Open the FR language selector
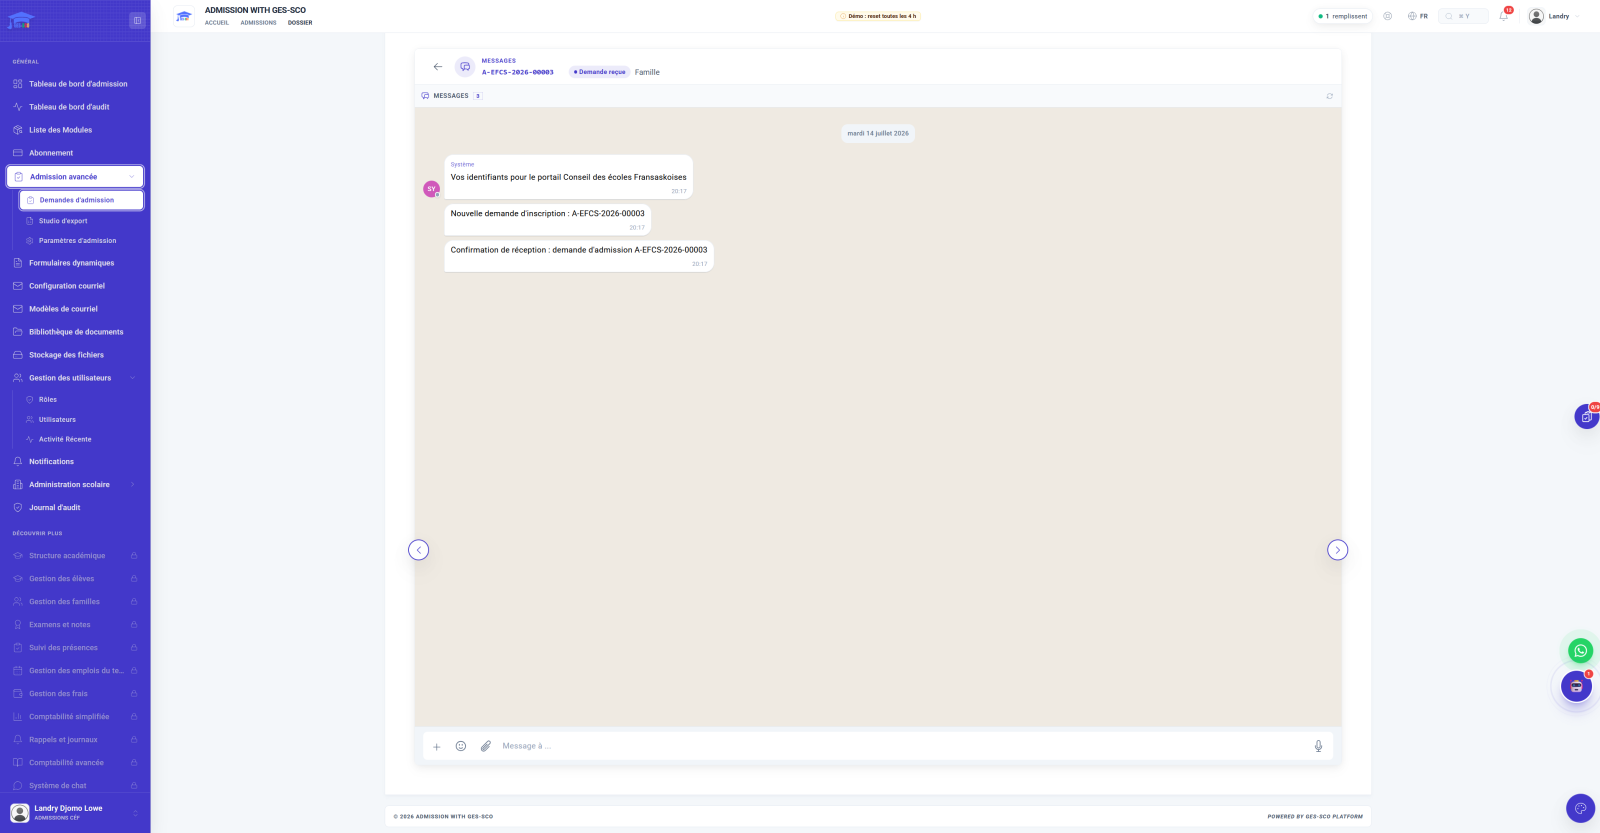Image resolution: width=1600 pixels, height=833 pixels. pyautogui.click(x=1418, y=16)
